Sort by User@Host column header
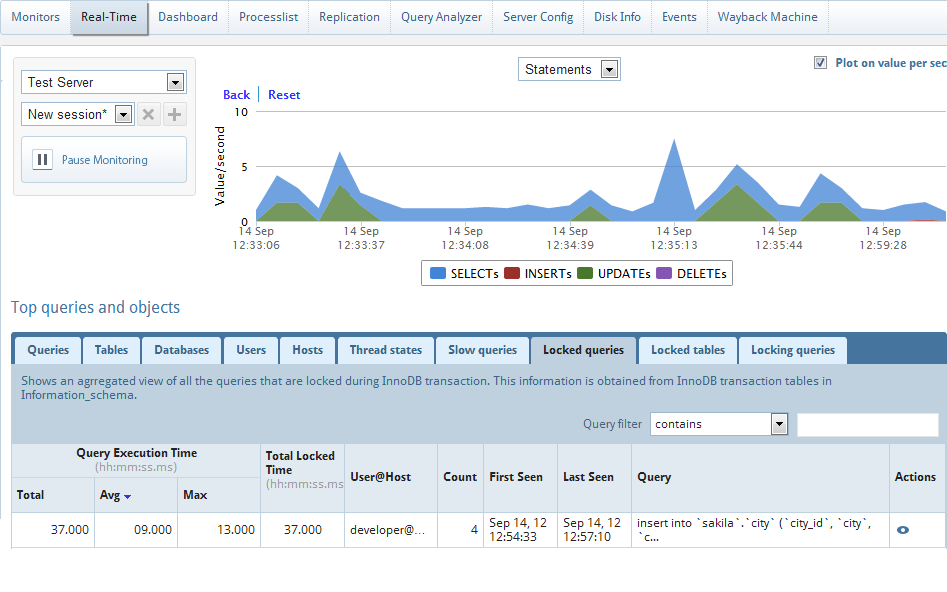The height and width of the screenshot is (592, 947). [x=391, y=477]
